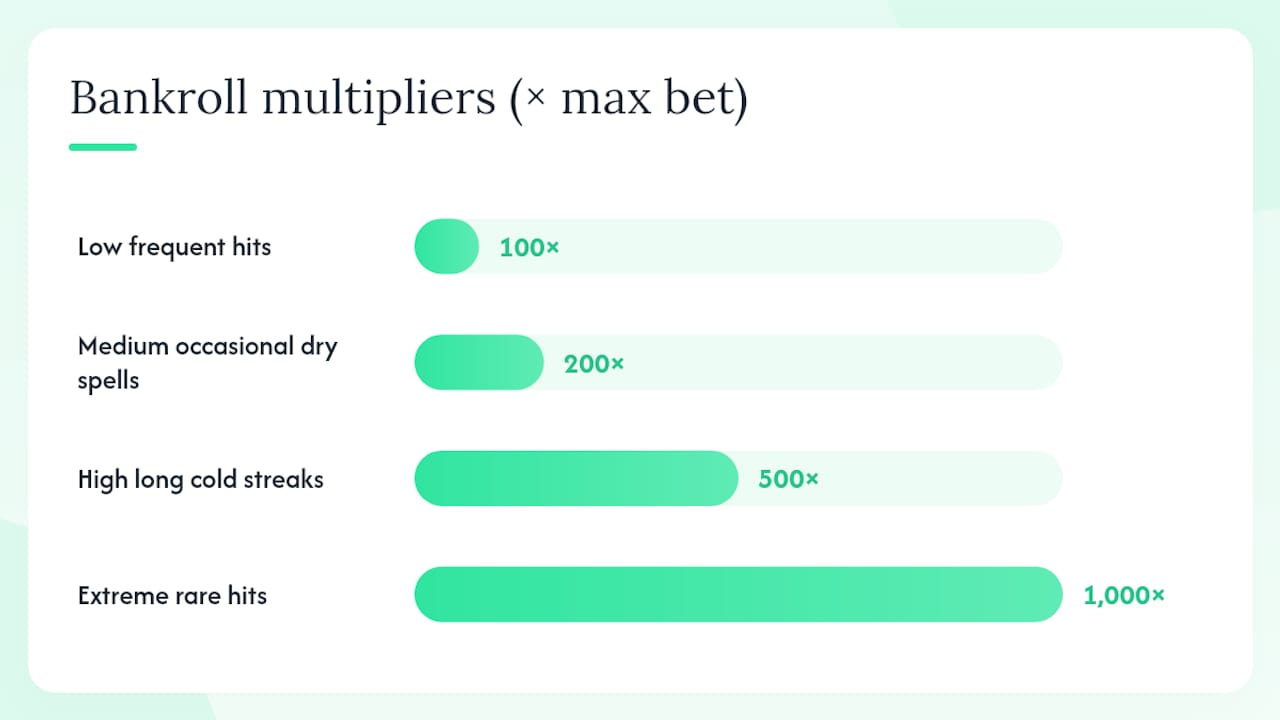
Task: Select the High long cold streaks label
Action: pos(201,479)
